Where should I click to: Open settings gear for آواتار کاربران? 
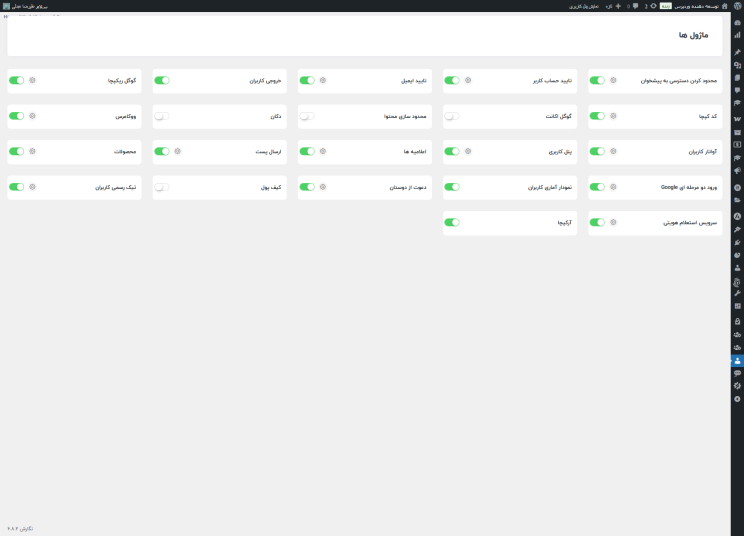pos(613,151)
